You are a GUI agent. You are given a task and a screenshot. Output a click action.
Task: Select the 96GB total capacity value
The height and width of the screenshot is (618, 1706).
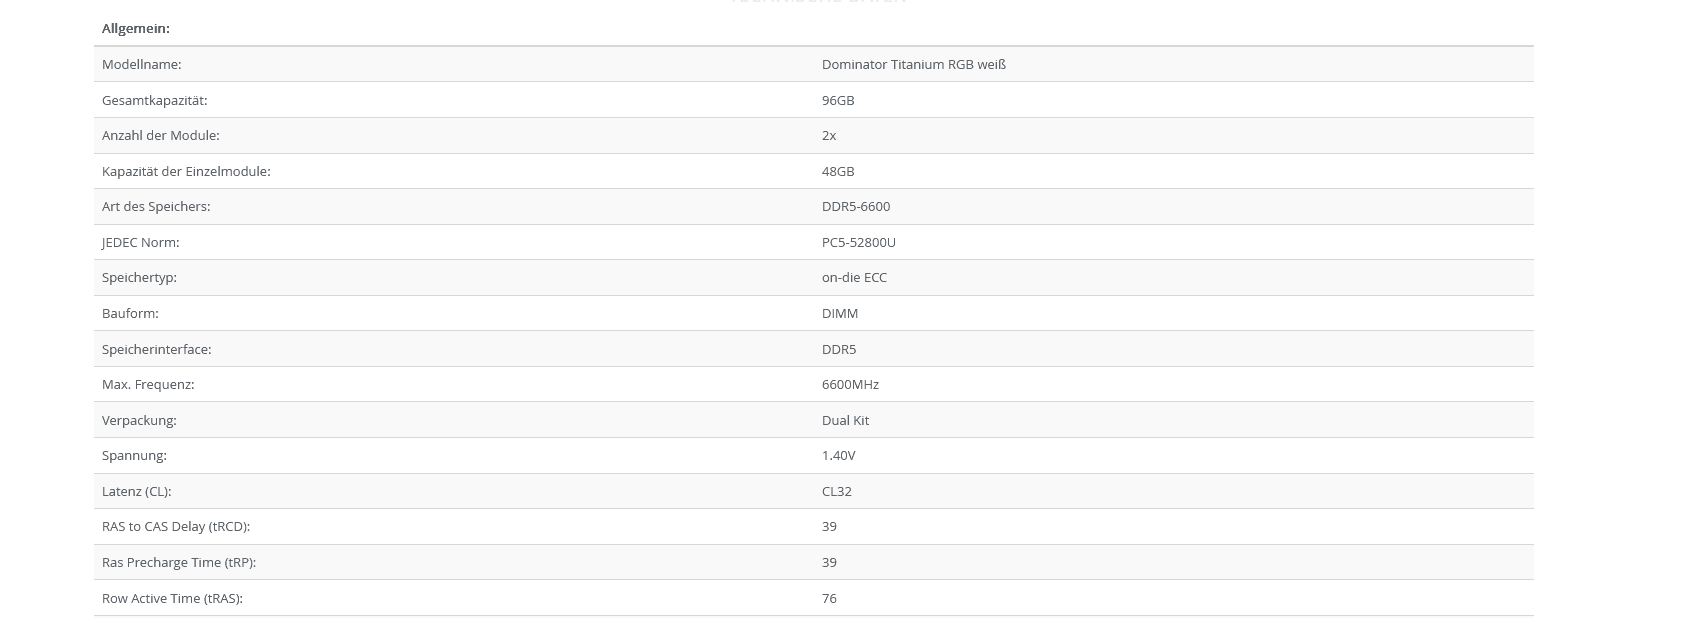[x=838, y=100]
